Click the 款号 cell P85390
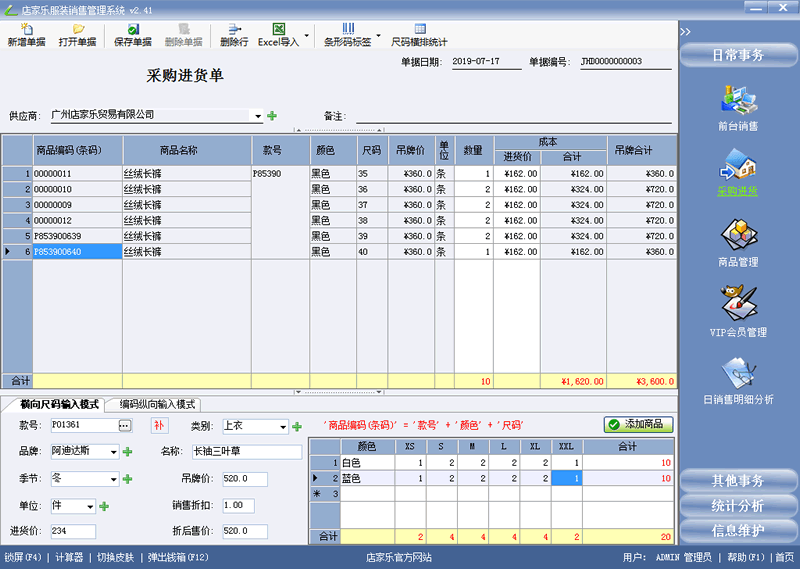 pyautogui.click(x=280, y=174)
